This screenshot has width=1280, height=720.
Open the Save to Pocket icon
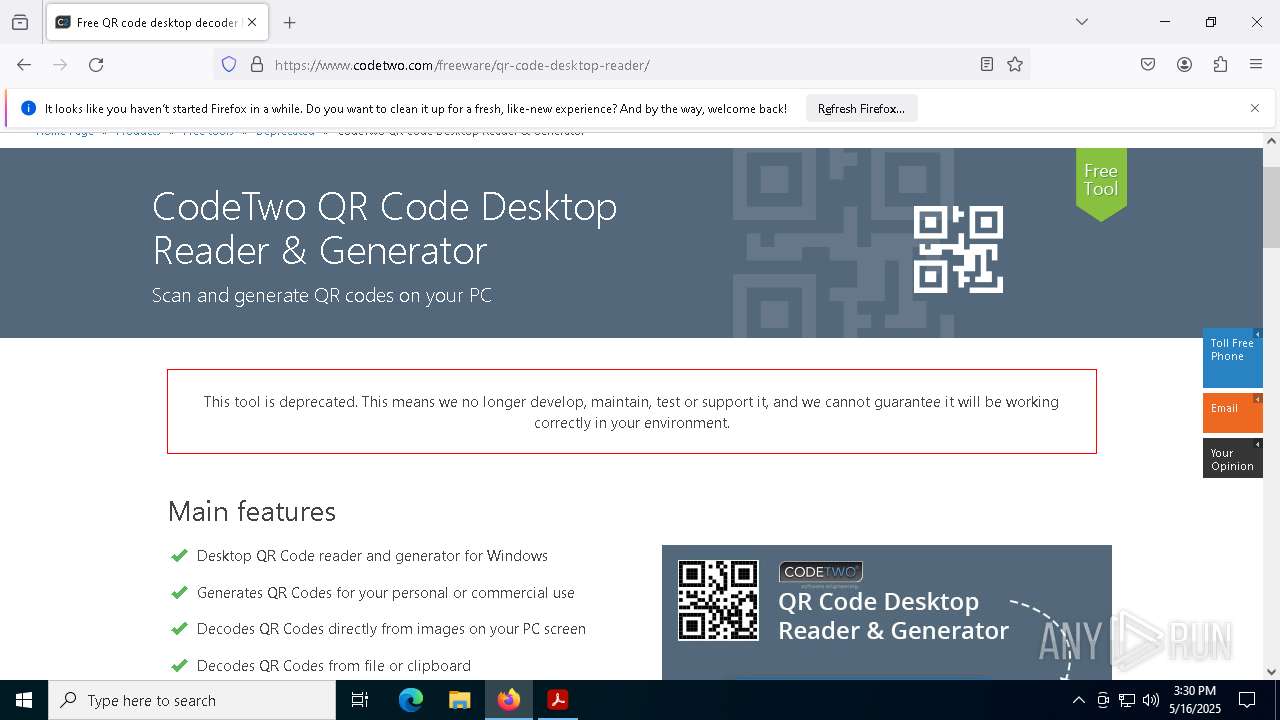[x=1148, y=65]
